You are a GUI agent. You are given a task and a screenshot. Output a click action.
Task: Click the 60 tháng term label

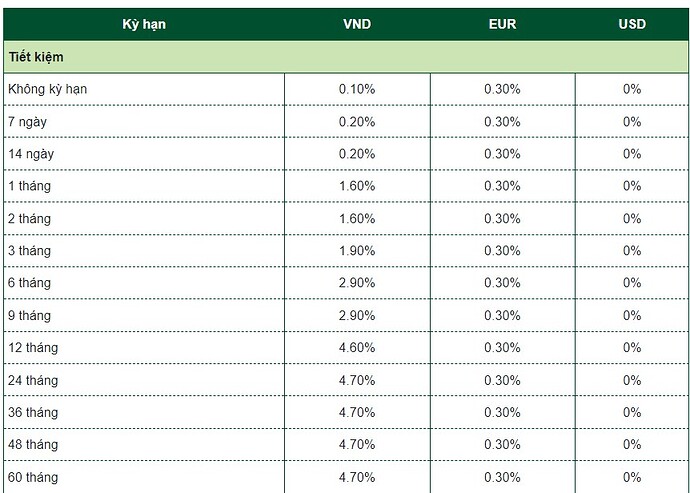point(33,477)
